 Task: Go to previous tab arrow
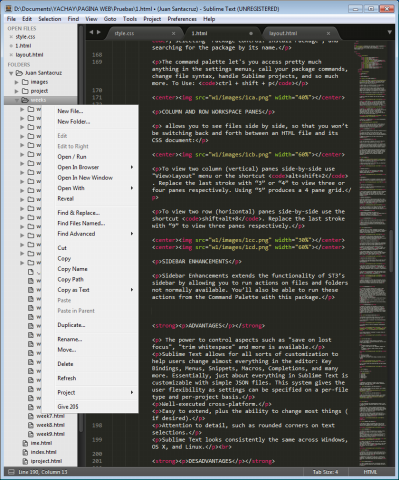tap(91, 32)
